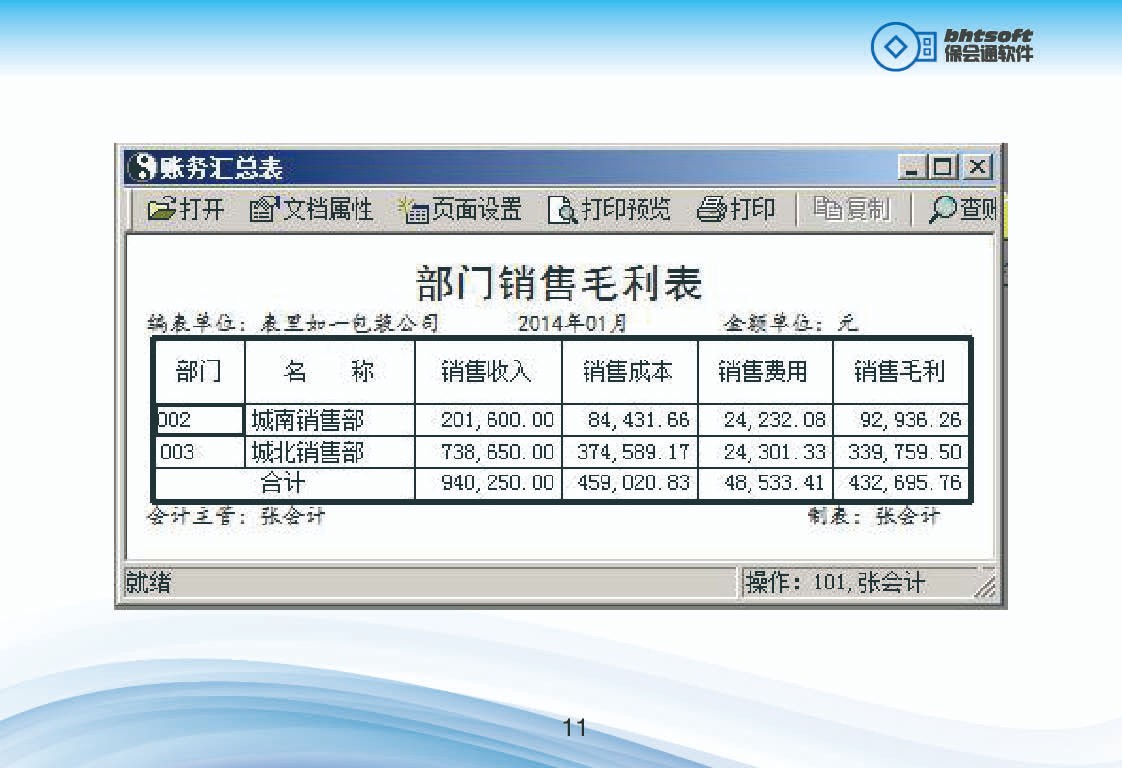
Task: Click the total gross profit 432,695.76 cell
Action: pyautogui.click(x=903, y=484)
